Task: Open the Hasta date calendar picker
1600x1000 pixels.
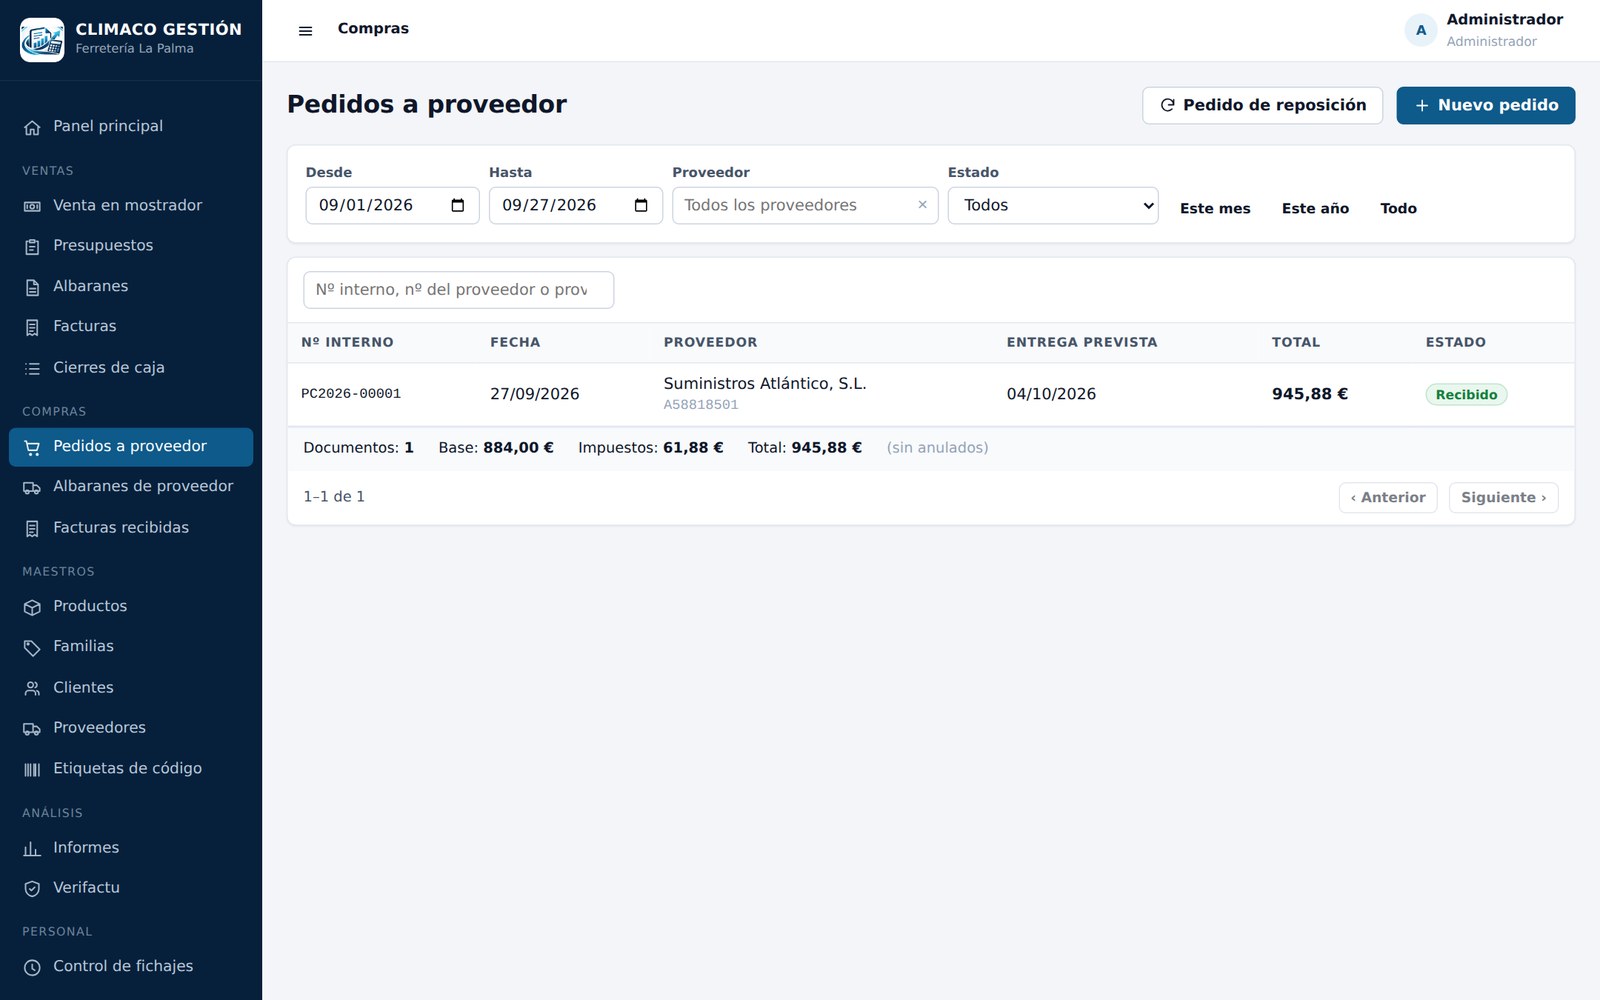Action: [x=641, y=205]
